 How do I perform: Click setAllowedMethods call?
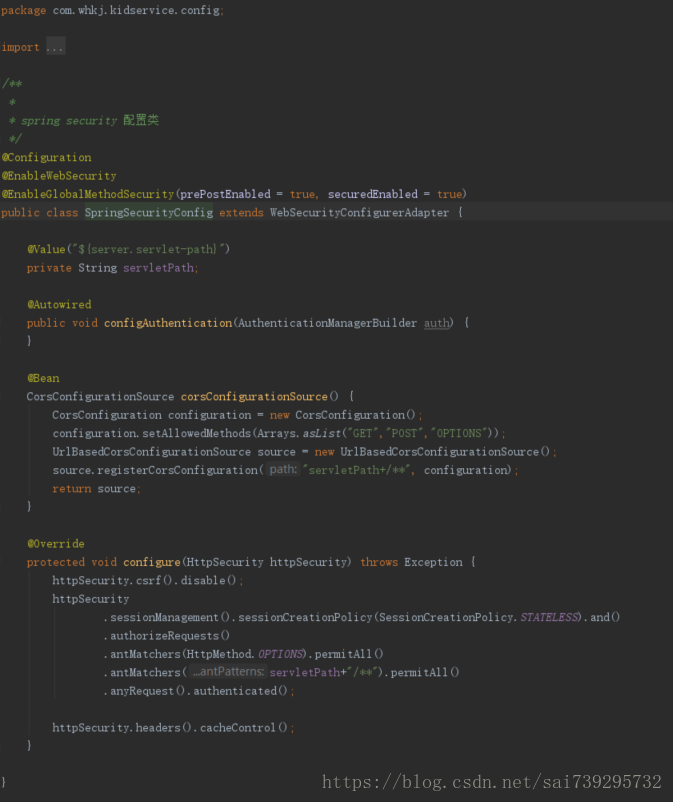[x=196, y=433]
